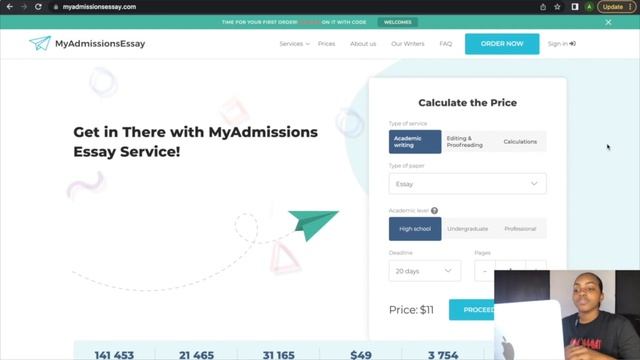Click the browser Update button
The height and width of the screenshot is (360, 640).
pos(616,7)
